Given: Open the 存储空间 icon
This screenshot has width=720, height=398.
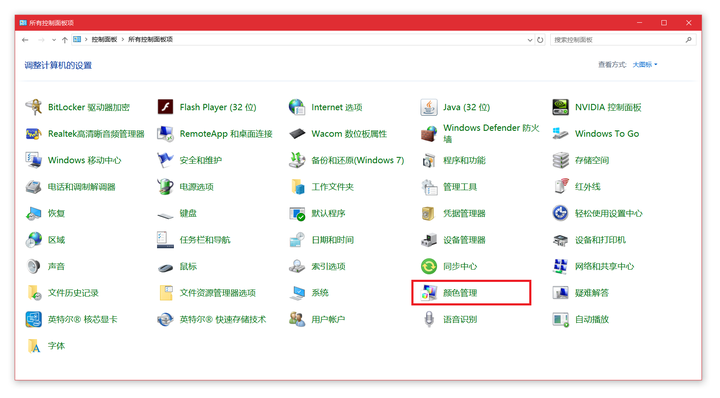Looking at the screenshot, I should [561, 160].
